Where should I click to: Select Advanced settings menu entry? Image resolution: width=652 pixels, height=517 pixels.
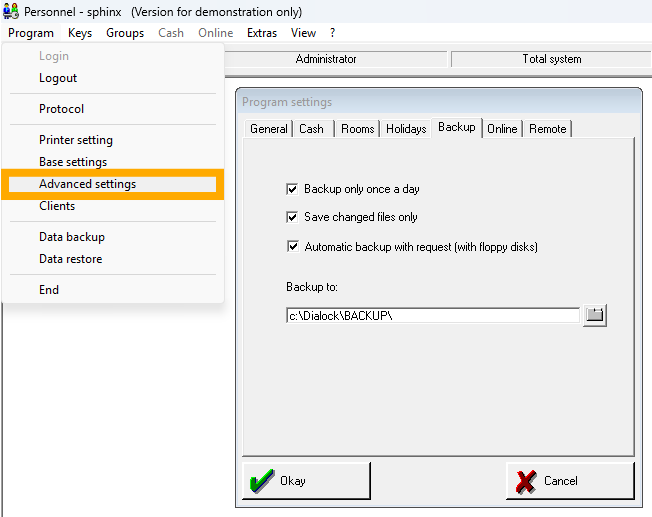coord(88,184)
